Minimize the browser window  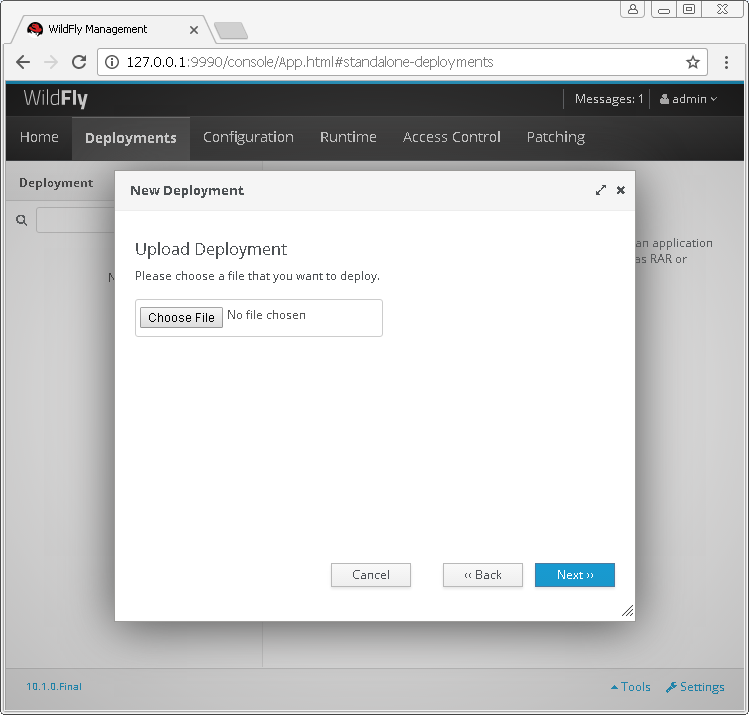663,9
